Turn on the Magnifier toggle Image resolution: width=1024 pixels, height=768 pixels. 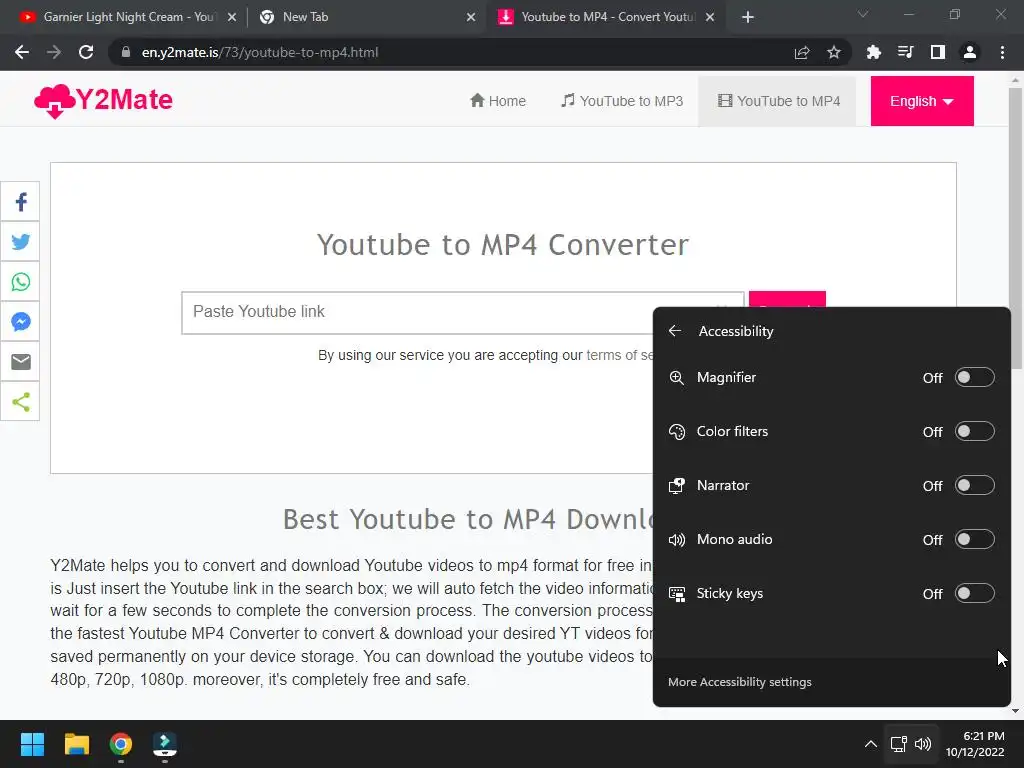[x=974, y=377]
